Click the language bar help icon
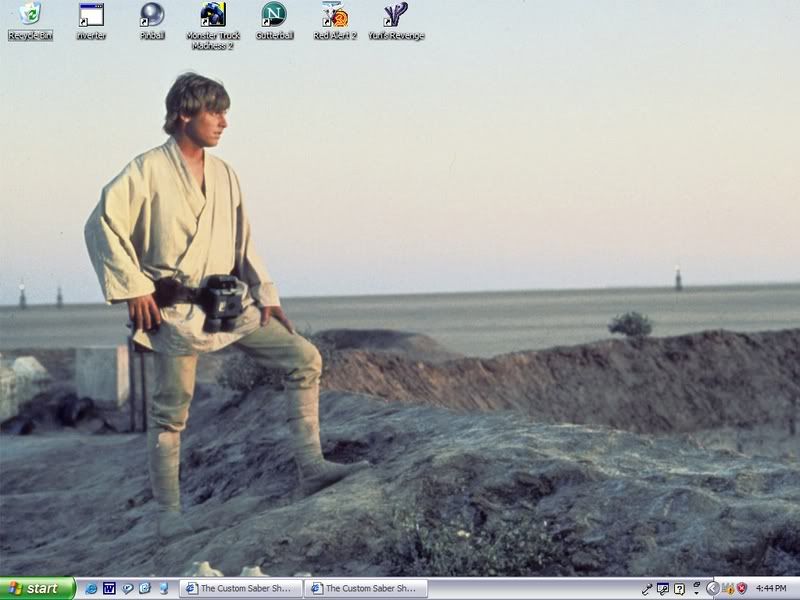This screenshot has width=800, height=600. coord(680,589)
